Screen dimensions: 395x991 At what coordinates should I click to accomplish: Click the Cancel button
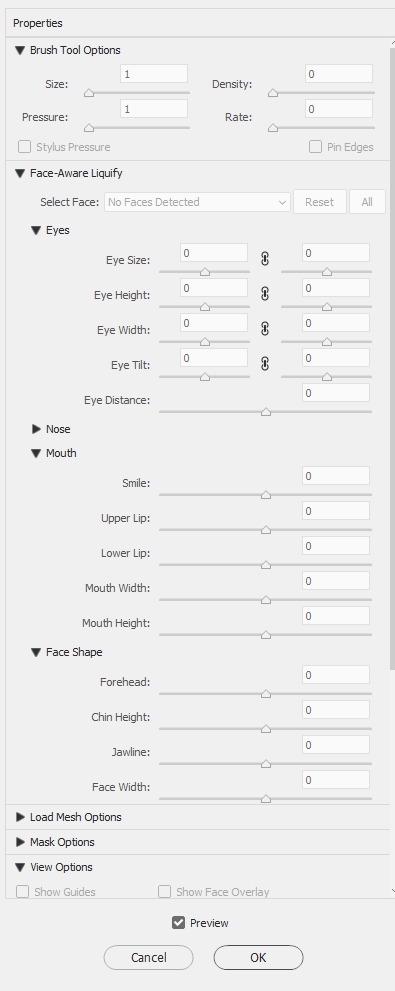[149, 958]
